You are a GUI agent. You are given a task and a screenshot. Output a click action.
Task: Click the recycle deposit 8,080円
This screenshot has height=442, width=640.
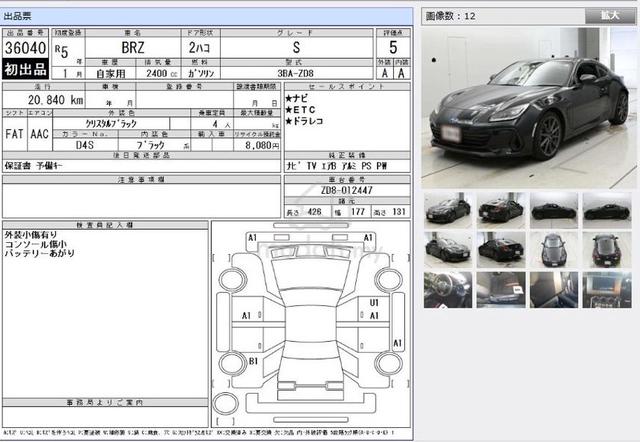click(262, 145)
